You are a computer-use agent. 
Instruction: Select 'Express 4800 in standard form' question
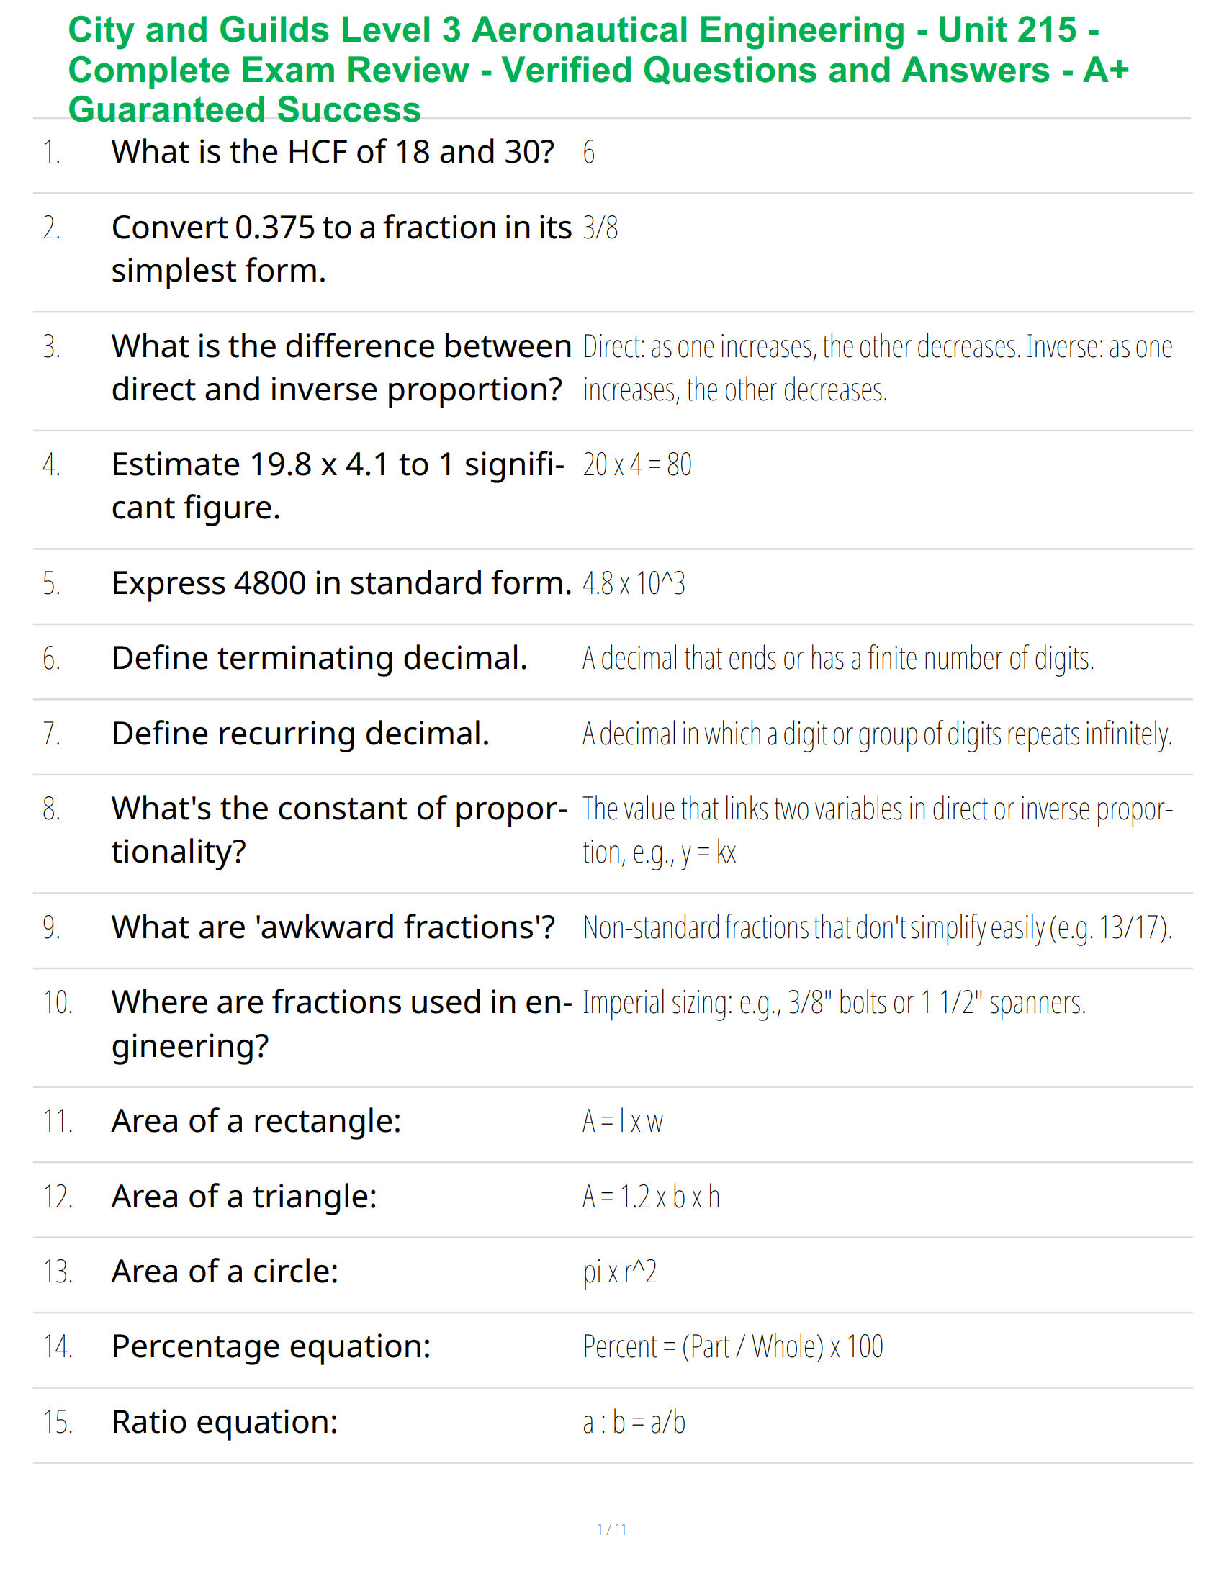pos(341,583)
